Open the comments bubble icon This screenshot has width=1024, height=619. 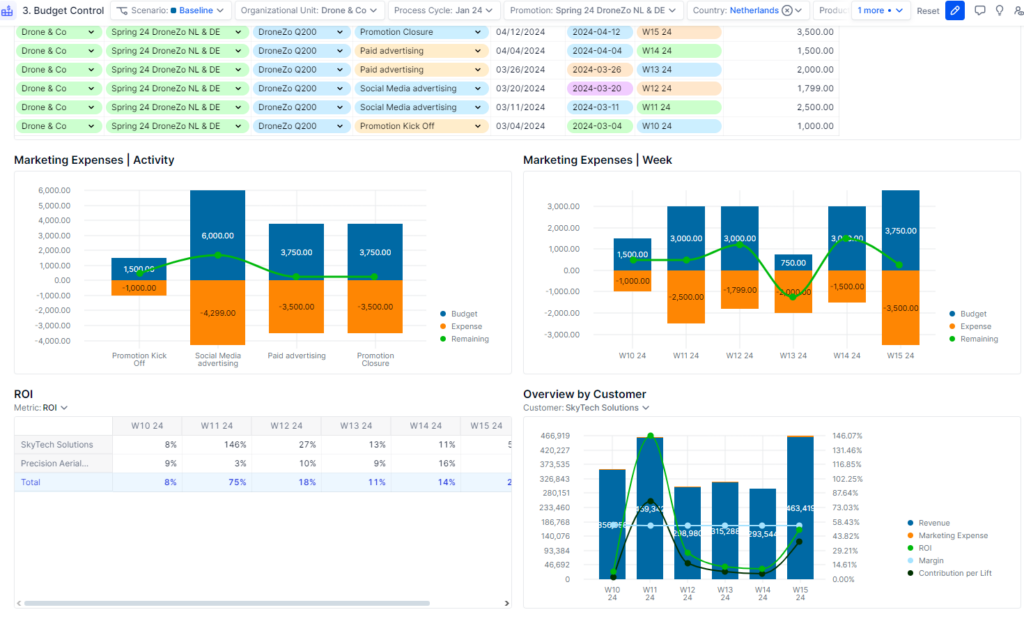coord(980,11)
